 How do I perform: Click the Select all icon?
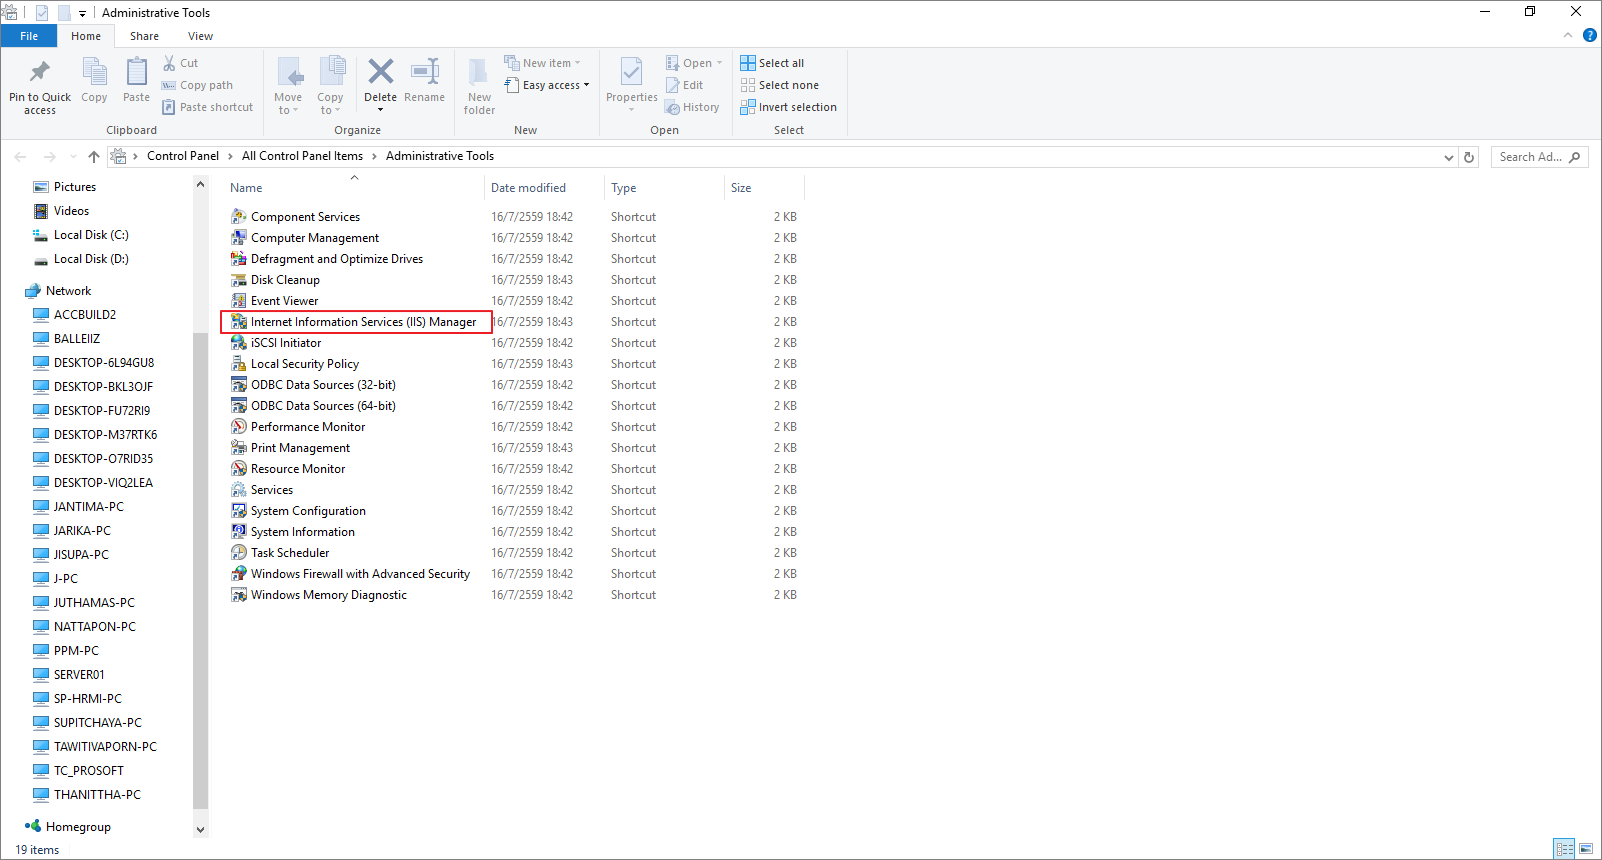(748, 63)
